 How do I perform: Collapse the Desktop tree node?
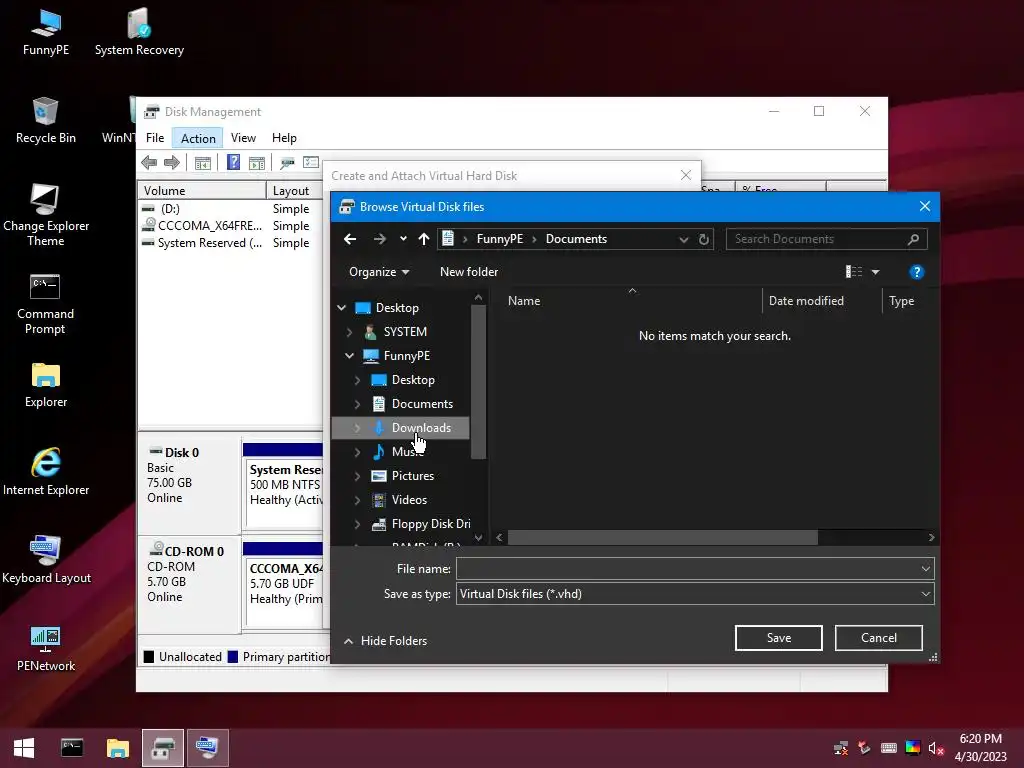point(342,308)
